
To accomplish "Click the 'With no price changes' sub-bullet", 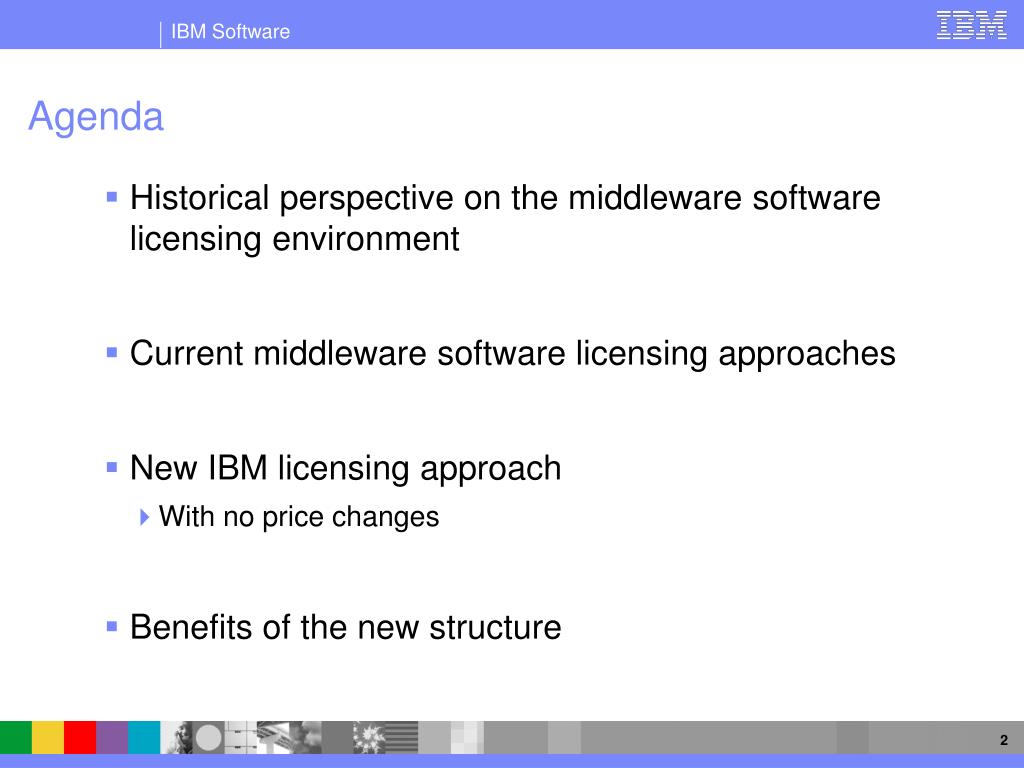I will click(x=298, y=517).
